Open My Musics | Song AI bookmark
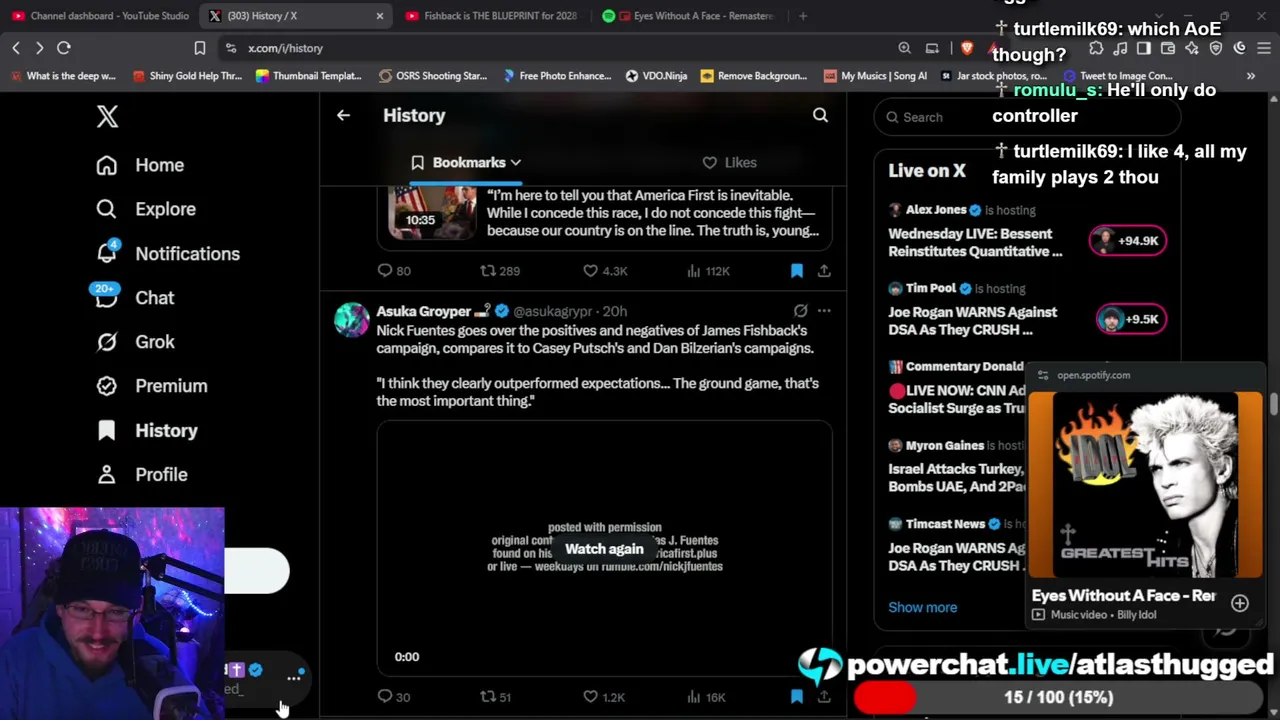Image resolution: width=1280 pixels, height=720 pixels. tap(876, 76)
